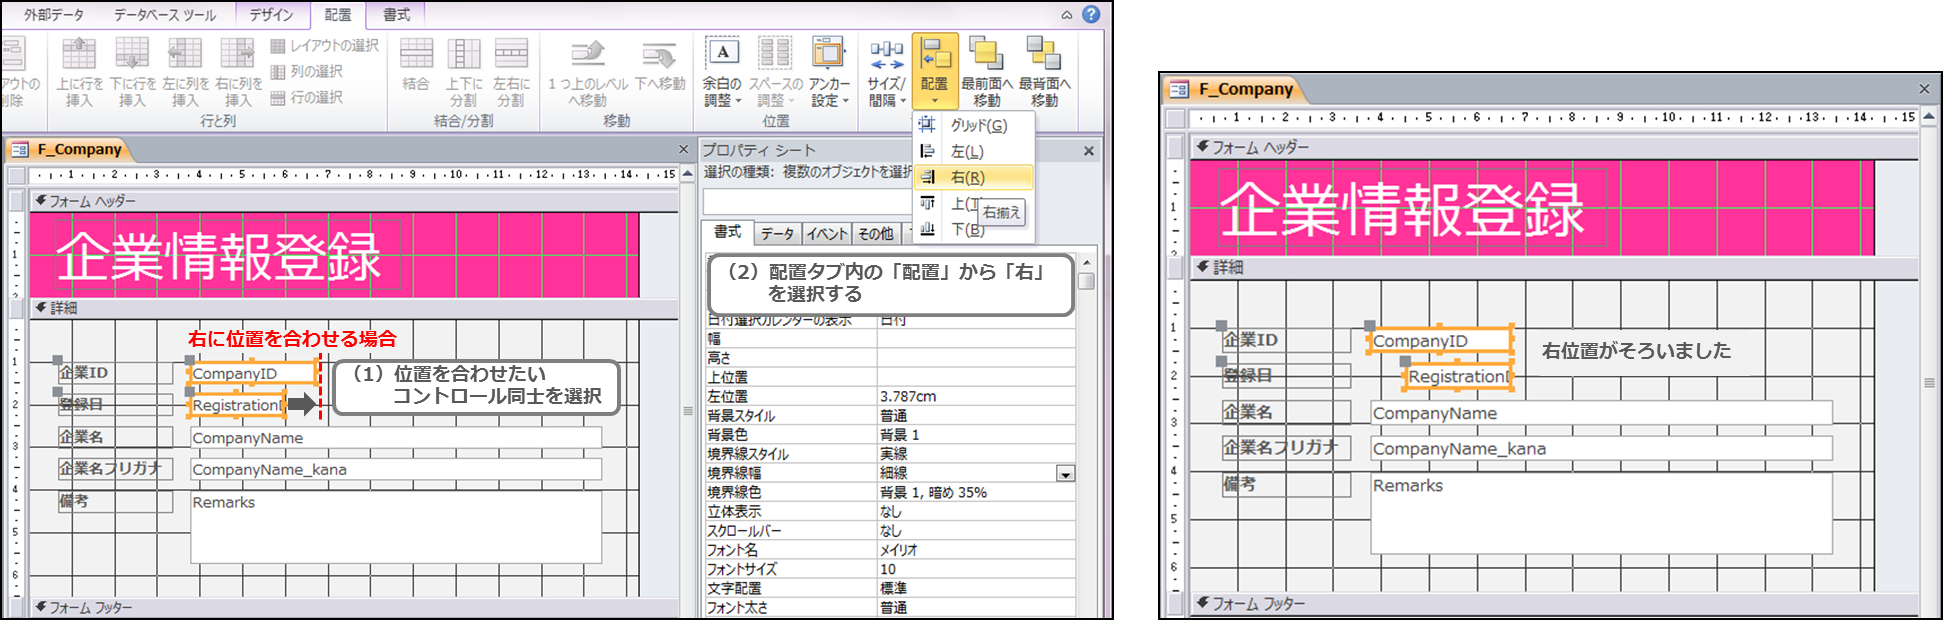This screenshot has height=620, width=1943.
Task: Switch to the デザイン ribbon tab
Action: click(x=271, y=14)
